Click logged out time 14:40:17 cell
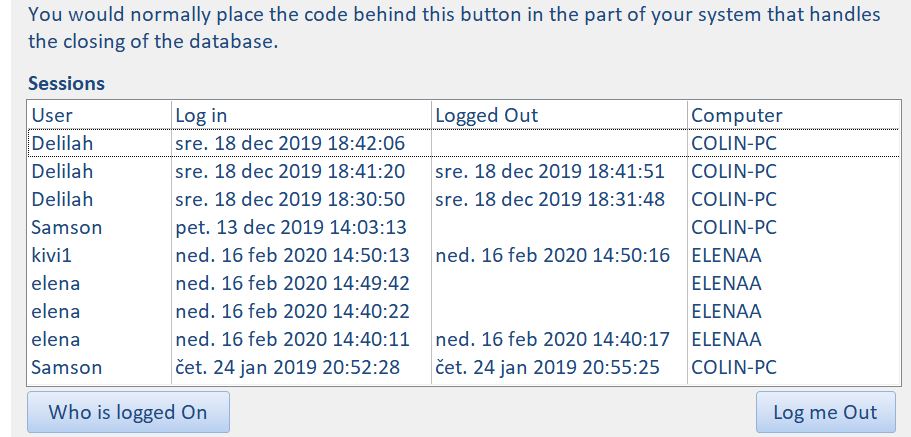The image size is (911, 437). (553, 339)
